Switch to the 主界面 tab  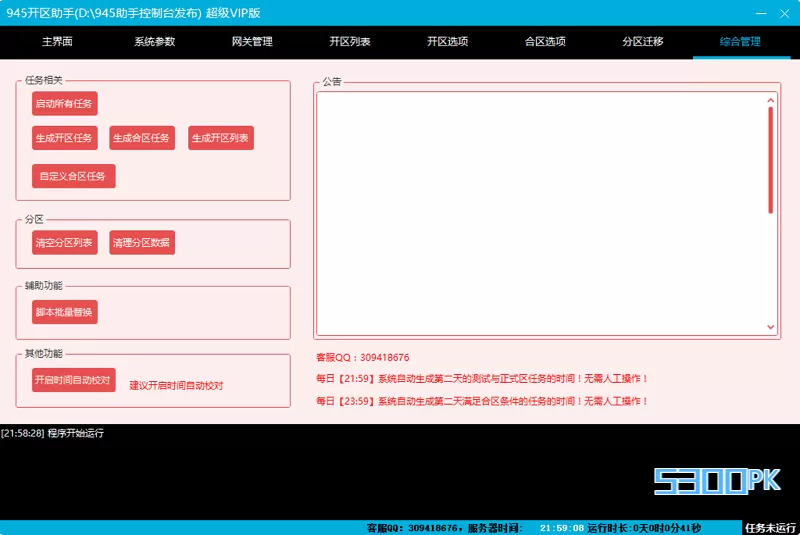[57, 42]
